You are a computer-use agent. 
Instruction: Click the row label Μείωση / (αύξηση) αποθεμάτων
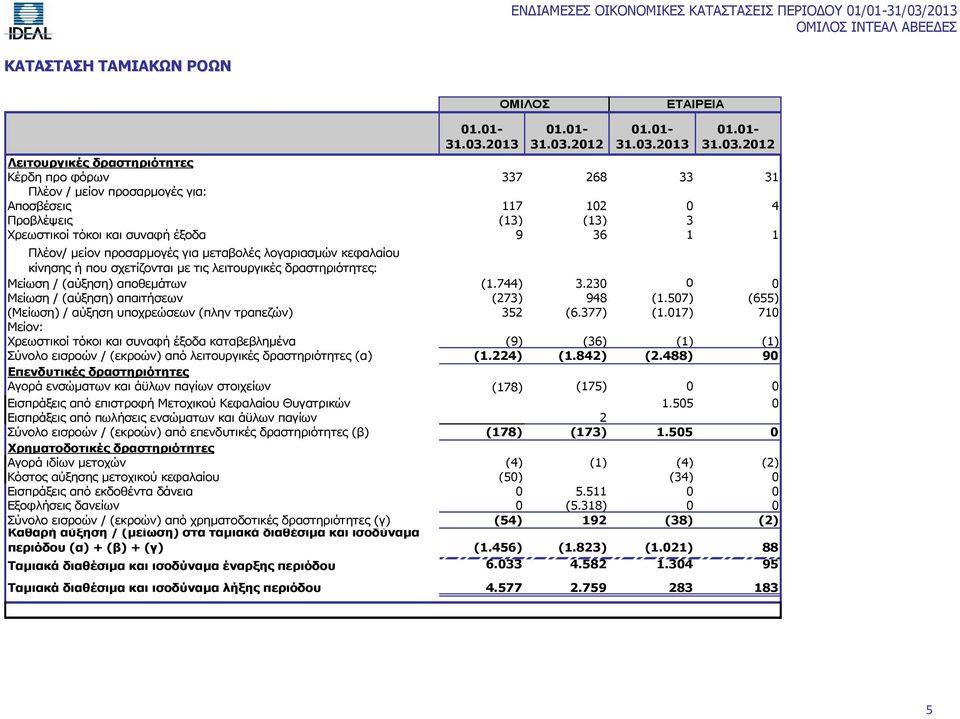pos(97,284)
